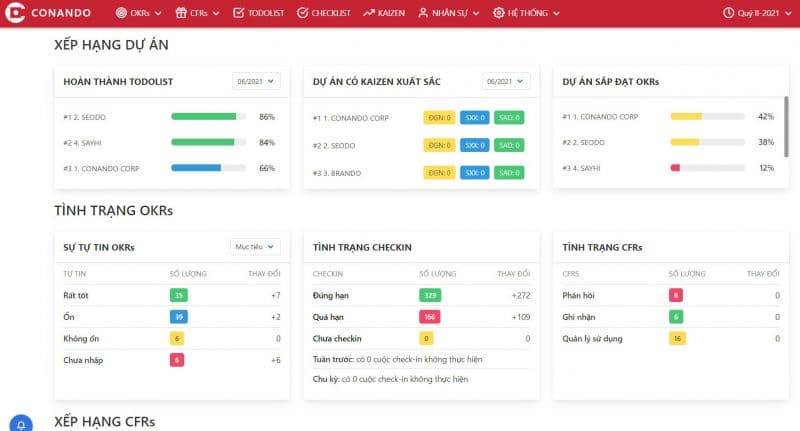Click '#1 1. CONANDO CORP' in OKRs ranking
The height and width of the screenshot is (431, 800).
[x=600, y=117]
